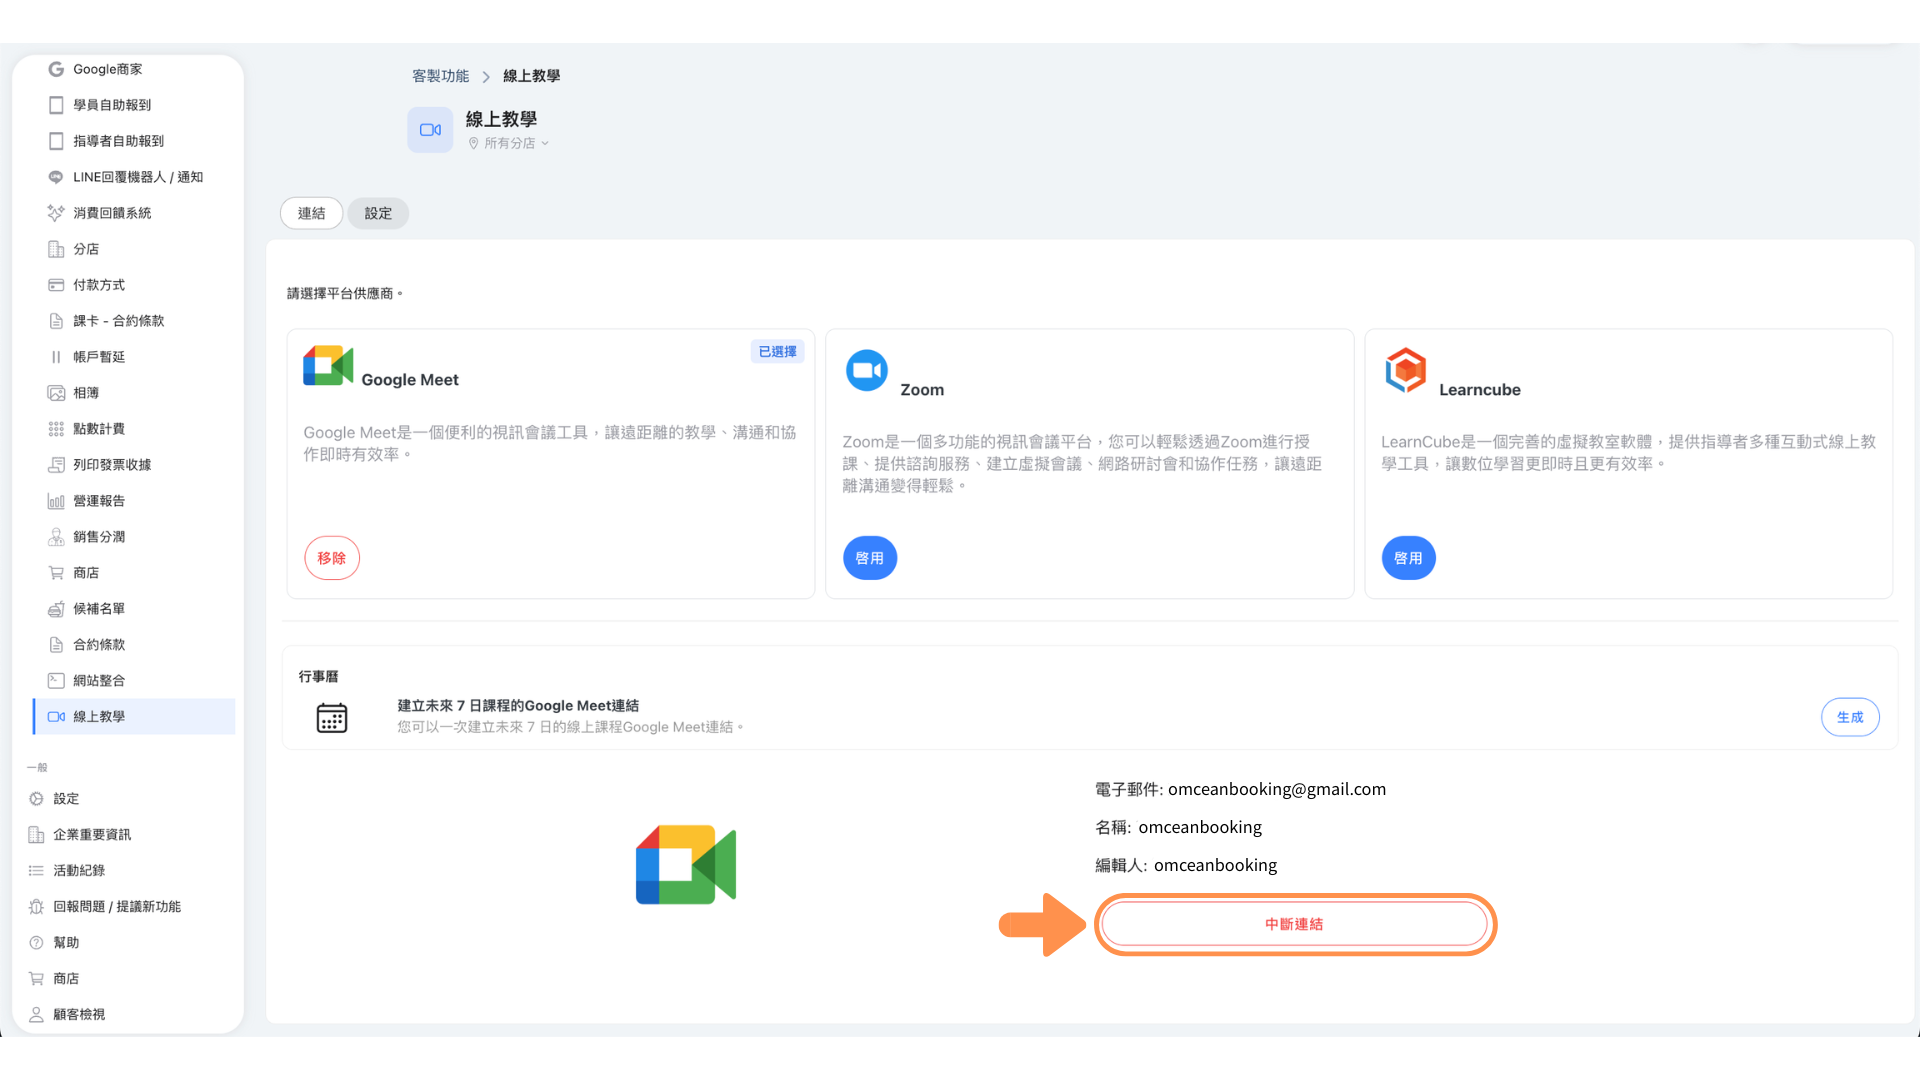
Task: Click 生成 to create Meet links
Action: (1850, 717)
